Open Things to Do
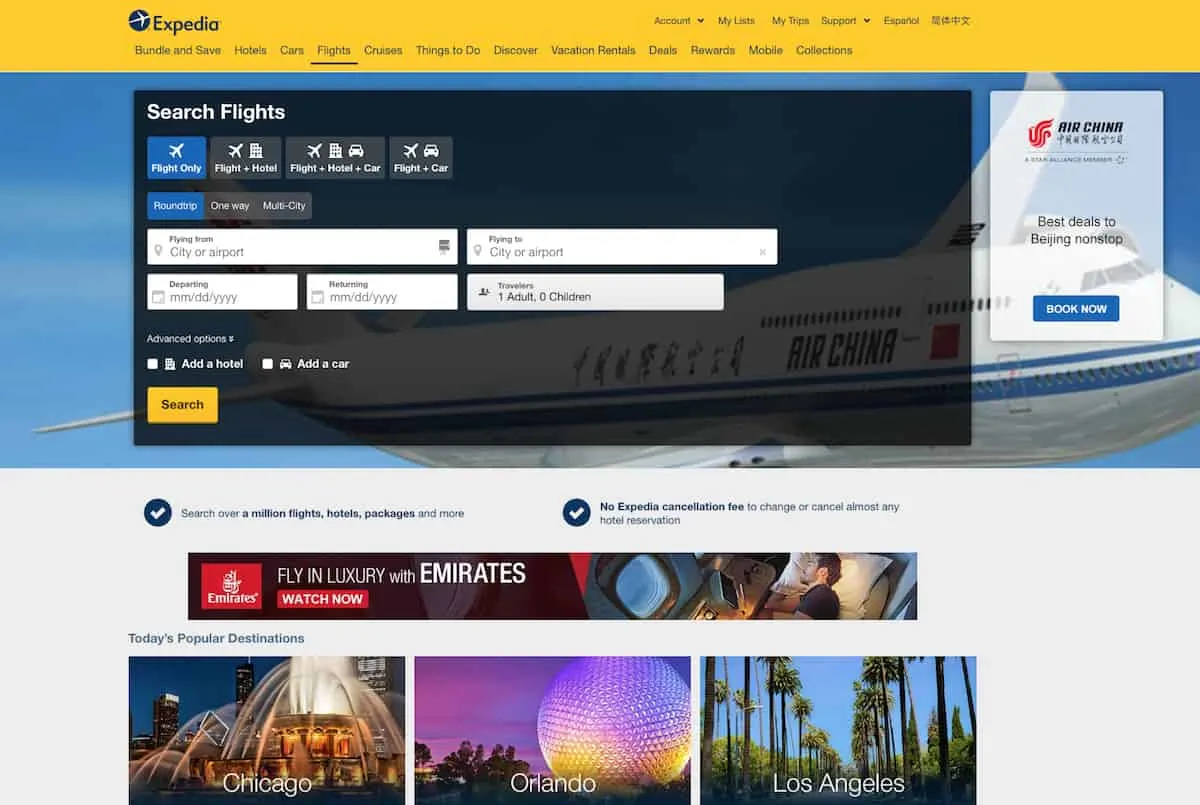Viewport: 1200px width, 805px height. pos(448,50)
